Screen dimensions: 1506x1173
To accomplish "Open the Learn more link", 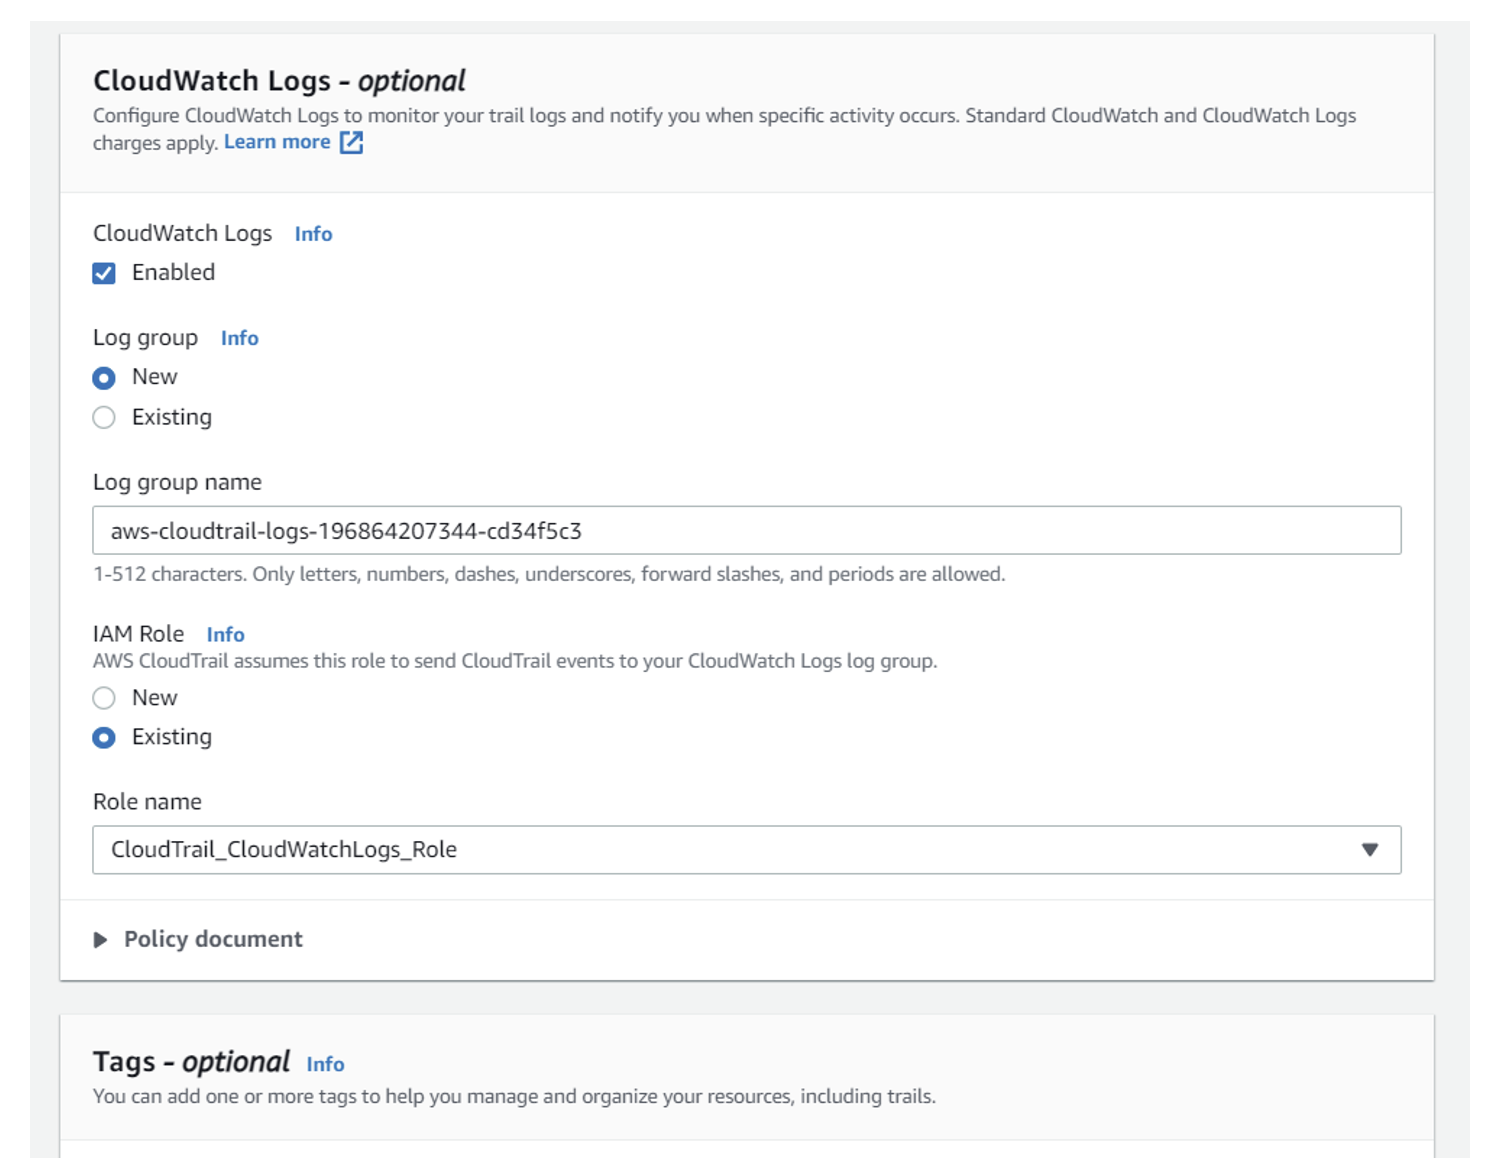I will (x=277, y=142).
